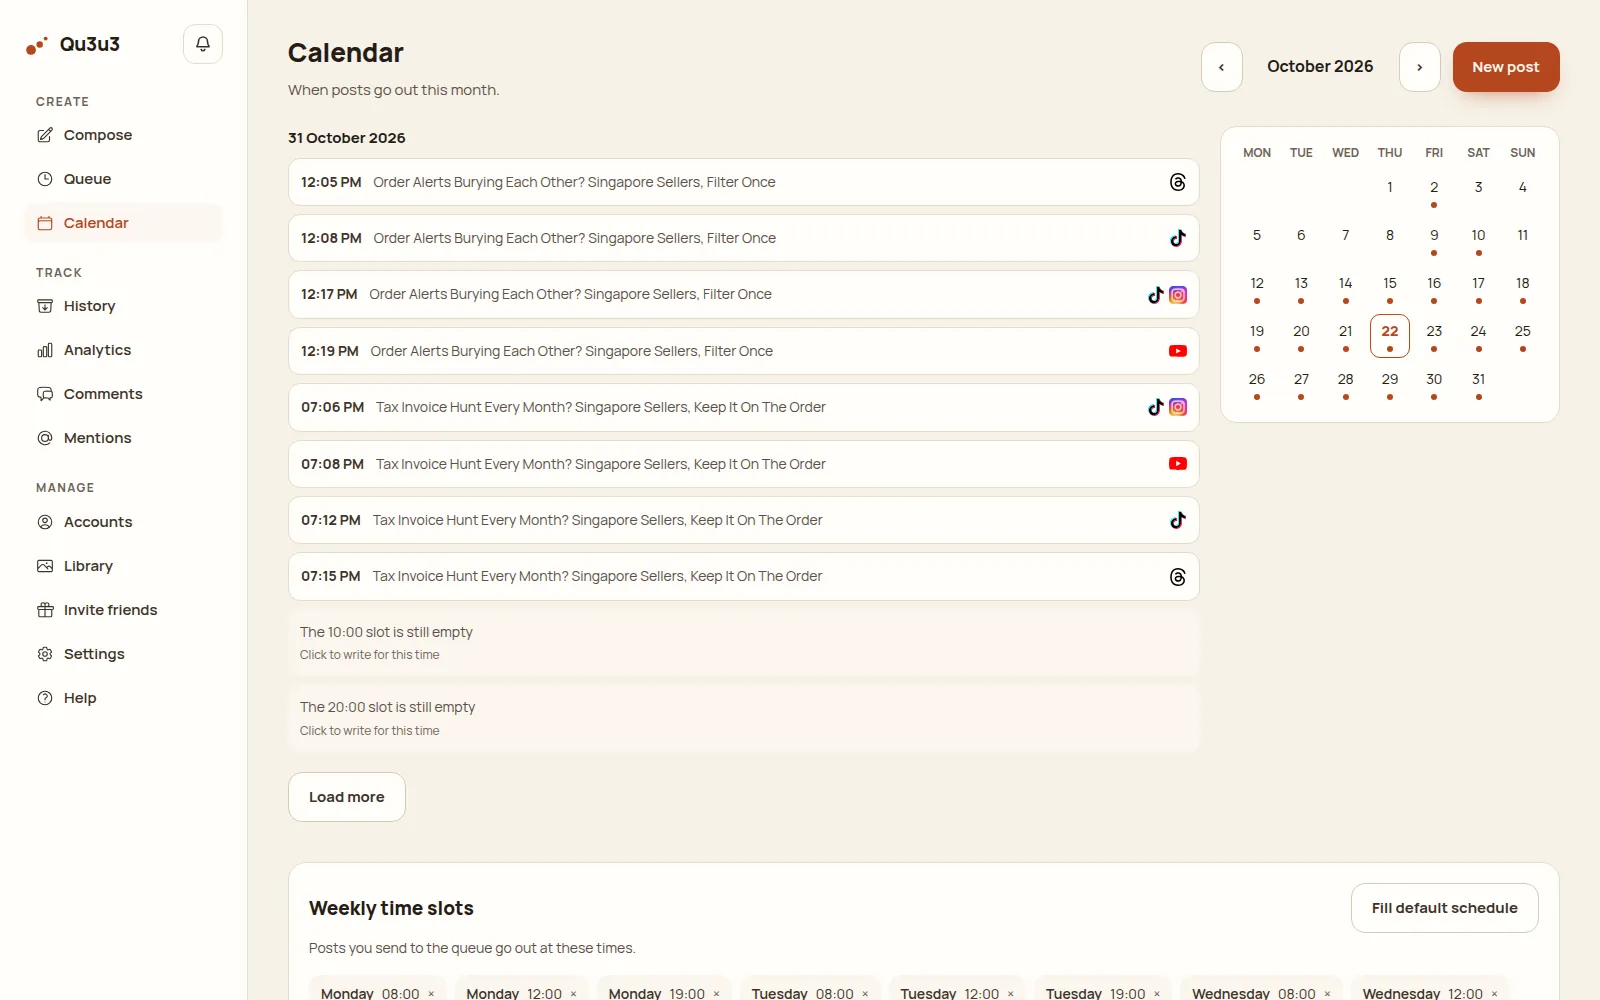Screen dimensions: 1600x1000
Task: Open Compose in the sidebar
Action: coord(124,135)
